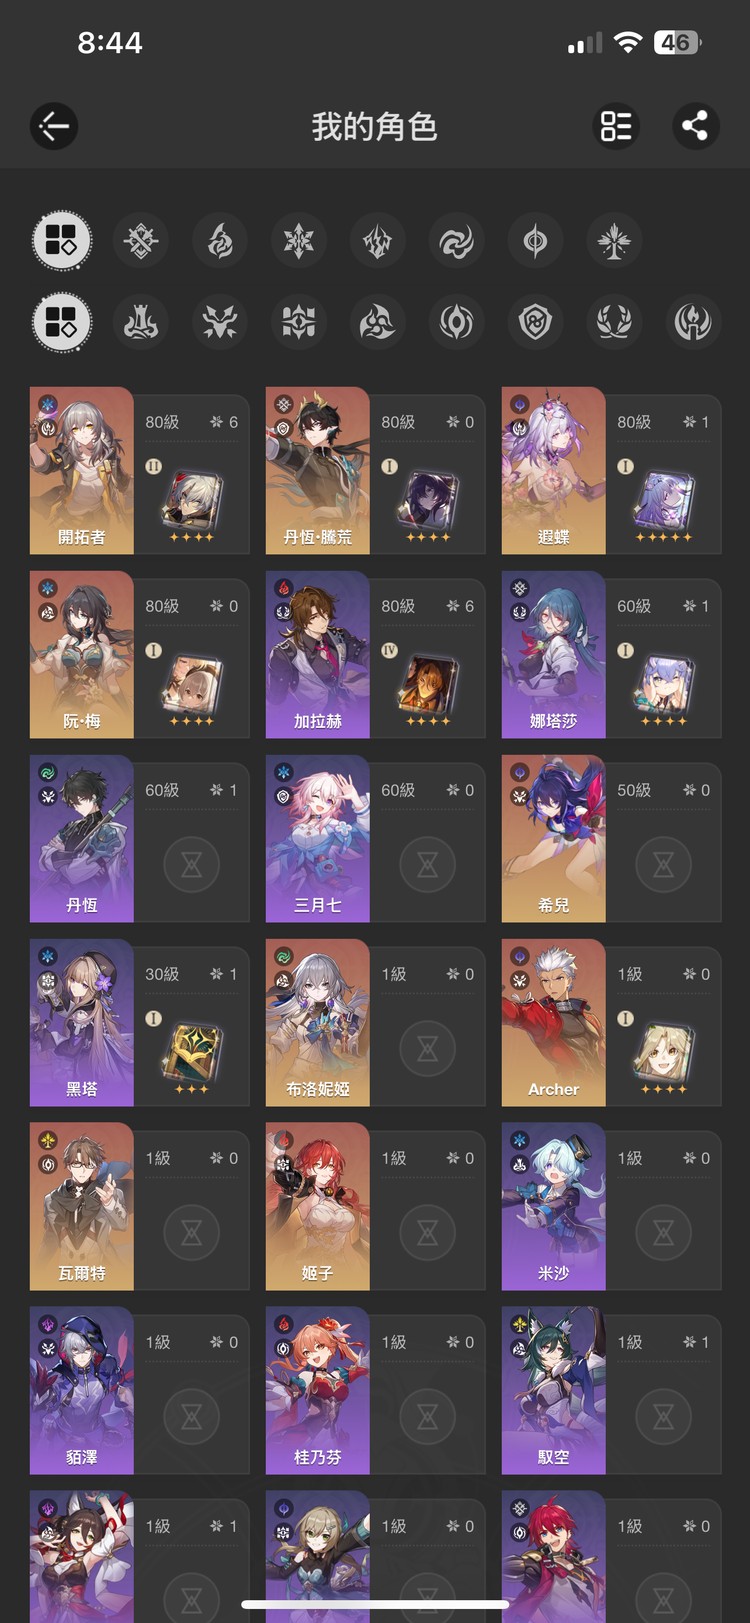750x1623 pixels.
Task: Filter characters by Imaginary element
Action: [x=614, y=241]
